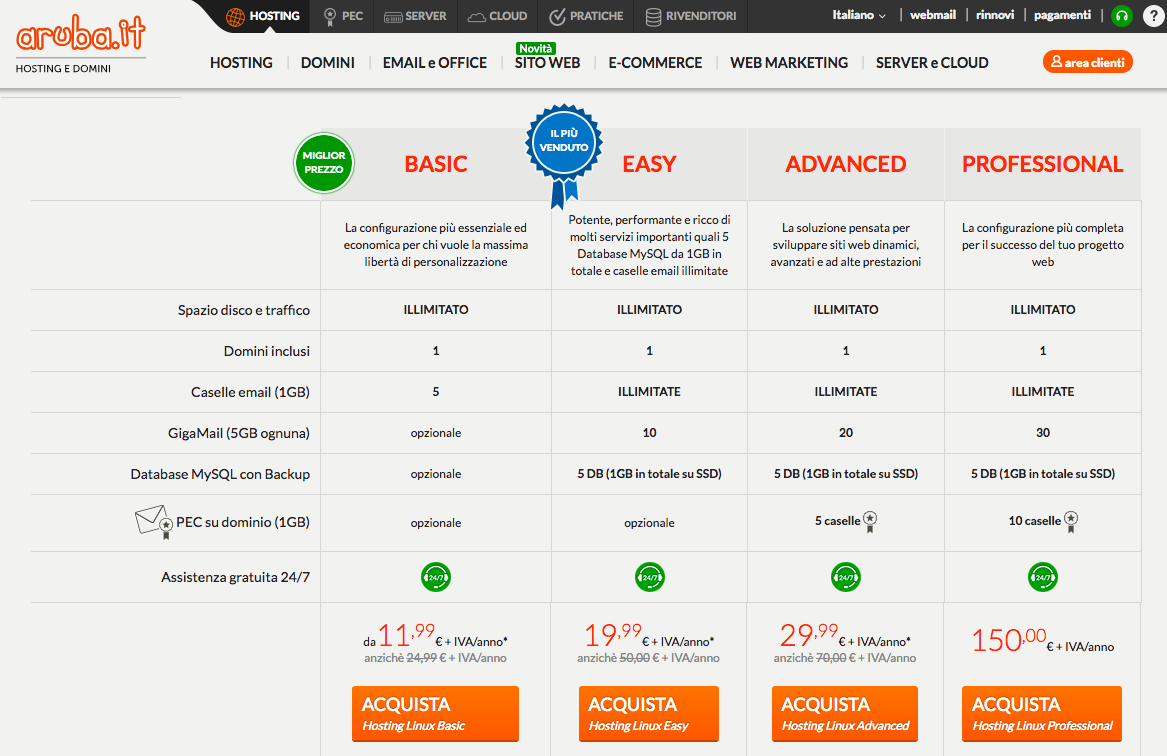Click the 'PEC su dominio (1GB)' label
This screenshot has width=1167, height=756.
243,522
